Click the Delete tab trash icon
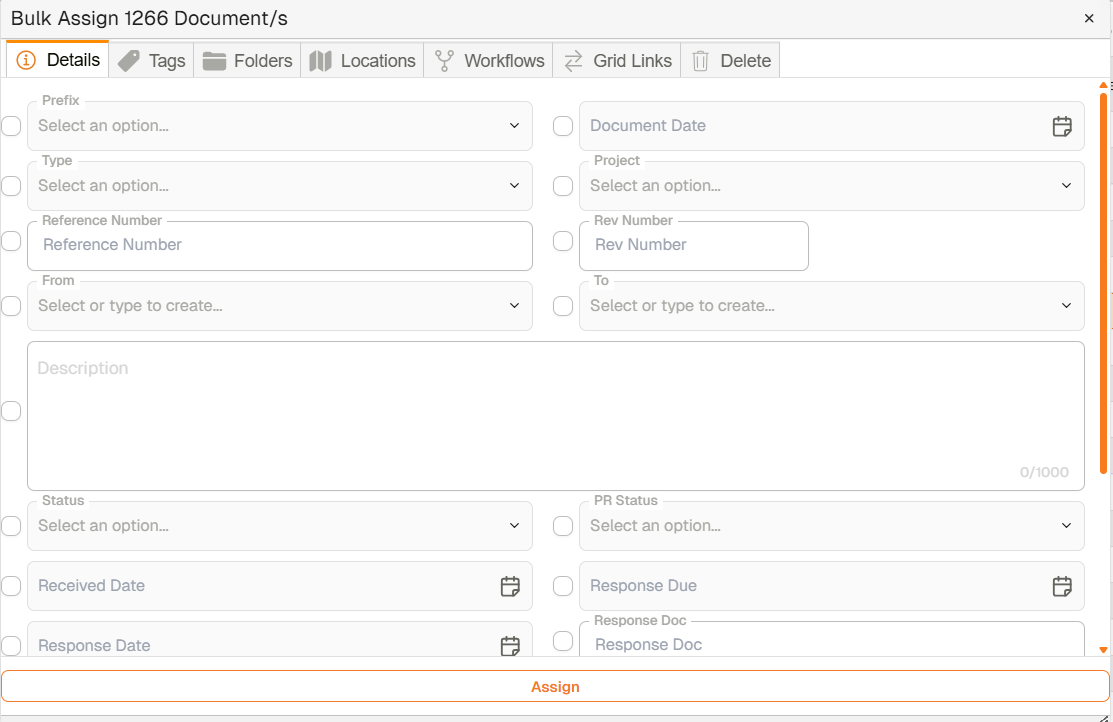 pyautogui.click(x=700, y=61)
